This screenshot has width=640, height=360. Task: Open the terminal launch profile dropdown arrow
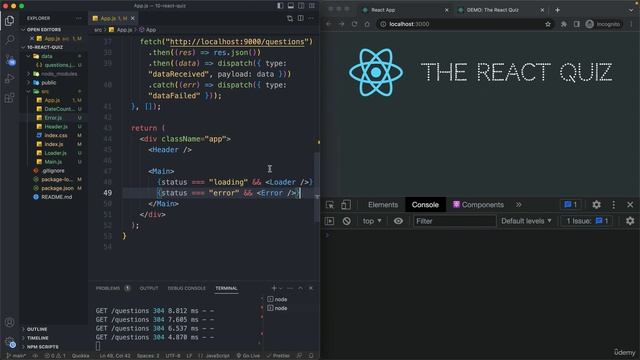[x=281, y=288]
